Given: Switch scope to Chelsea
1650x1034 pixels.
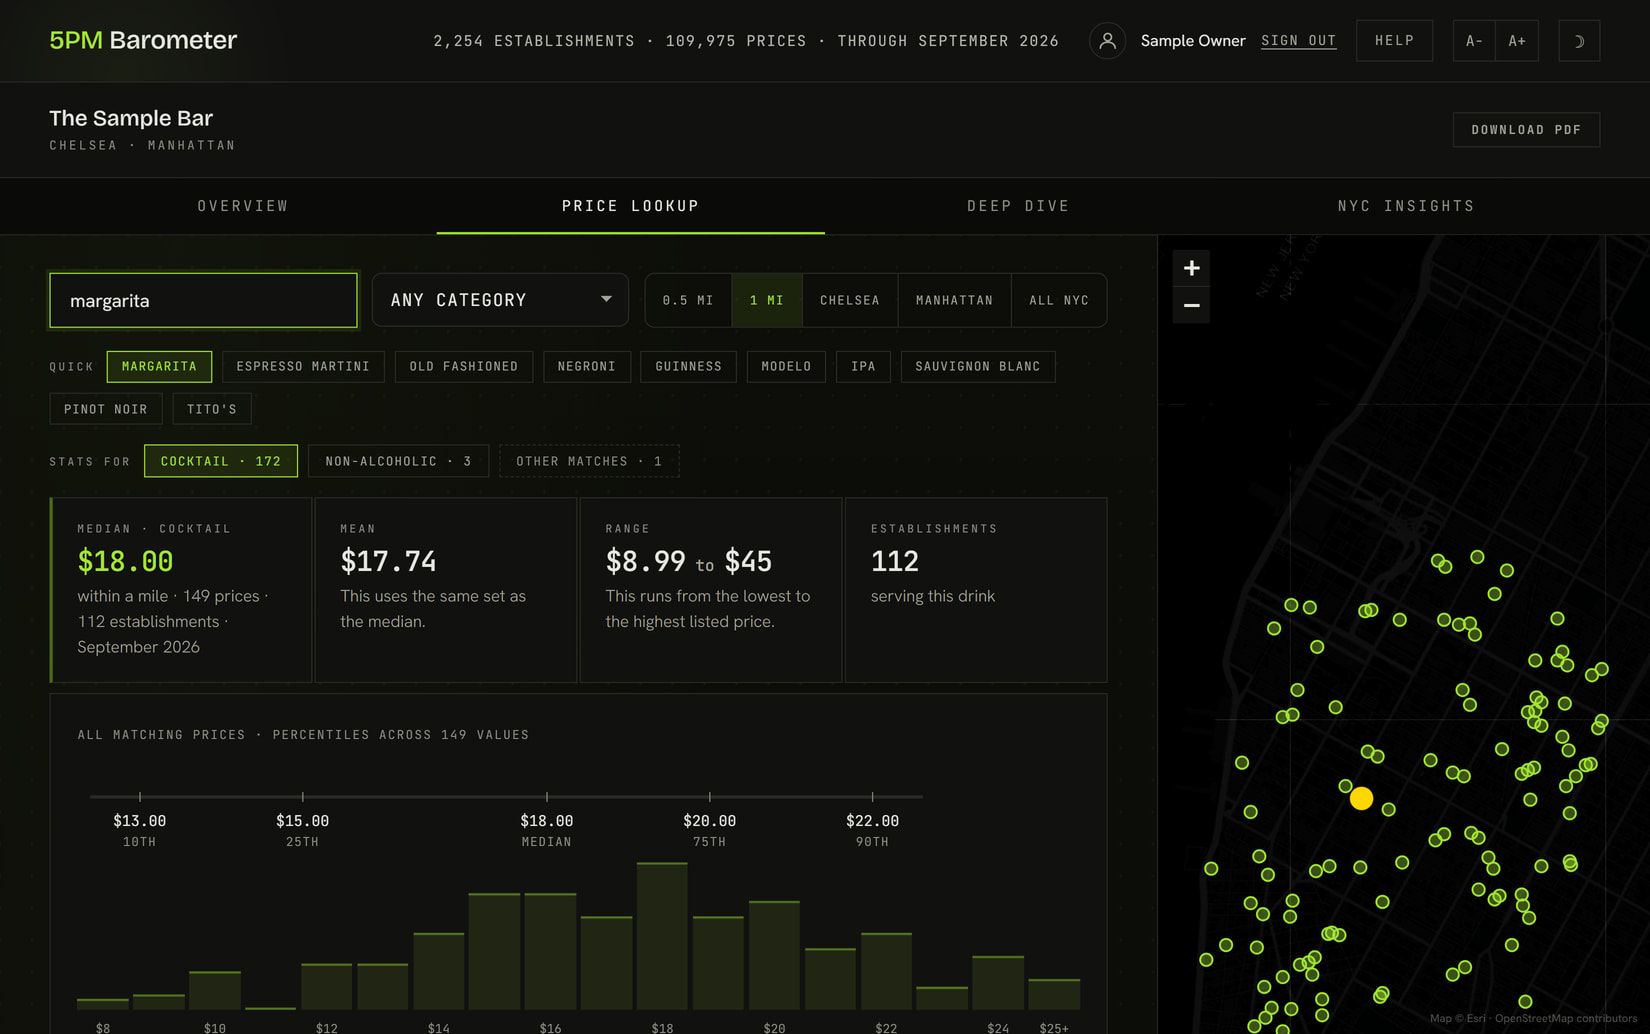Looking at the screenshot, I should coord(850,300).
